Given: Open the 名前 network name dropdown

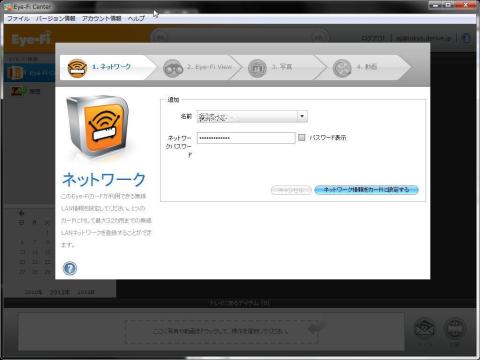Looking at the screenshot, I should coord(252,116).
